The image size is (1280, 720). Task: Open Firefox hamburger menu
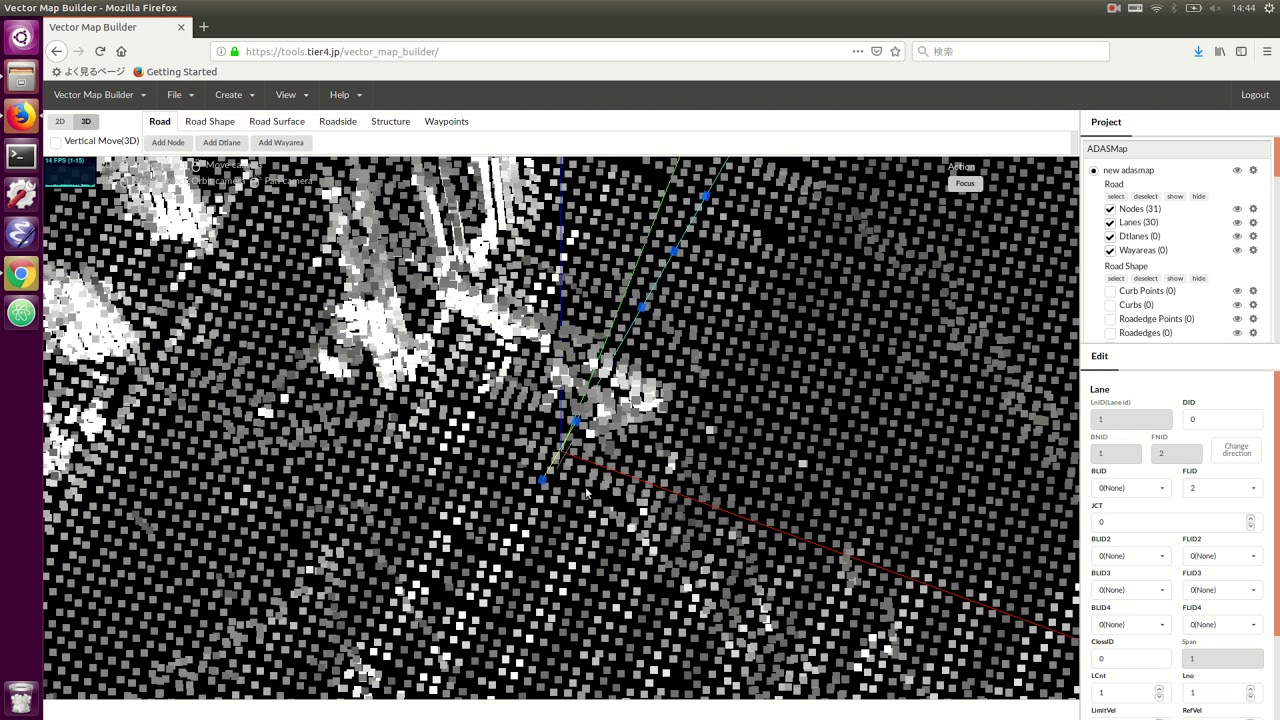click(x=1267, y=51)
